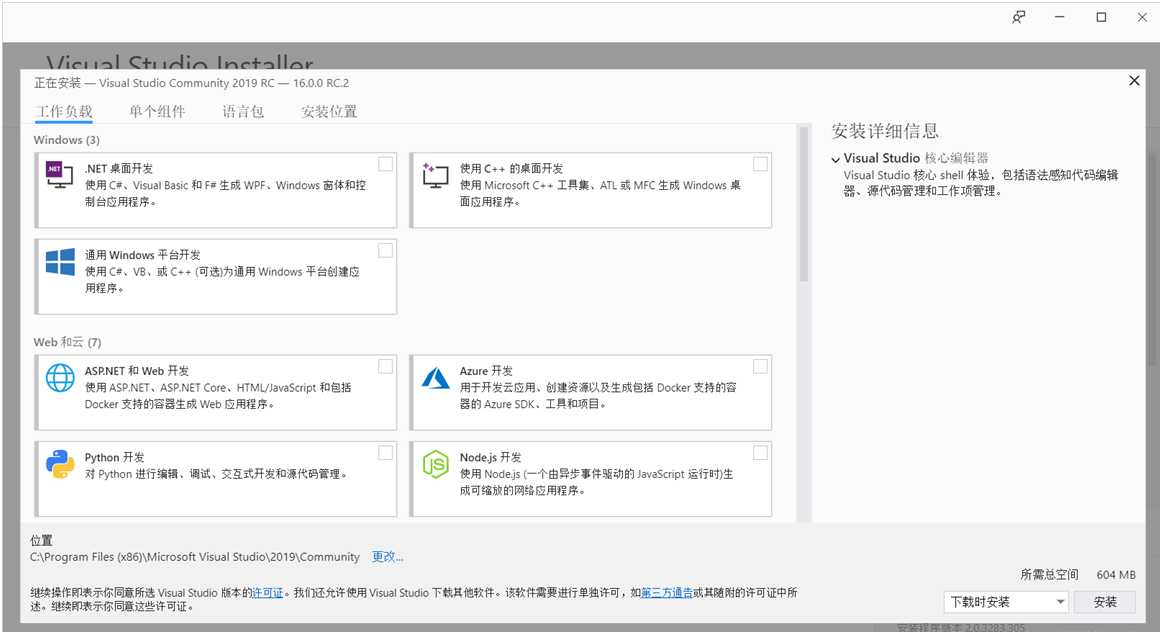The width and height of the screenshot is (1160, 632).
Task: Click the 更改... link for install location
Action: tap(387, 557)
